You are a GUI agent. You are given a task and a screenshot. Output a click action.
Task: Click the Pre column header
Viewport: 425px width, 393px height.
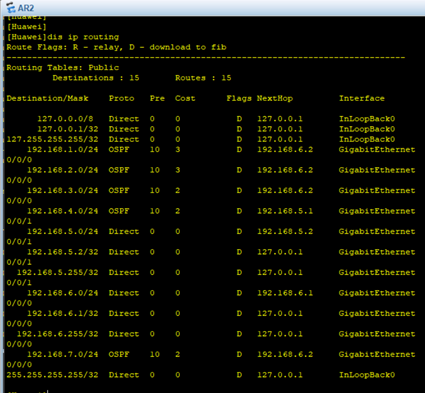coord(157,98)
